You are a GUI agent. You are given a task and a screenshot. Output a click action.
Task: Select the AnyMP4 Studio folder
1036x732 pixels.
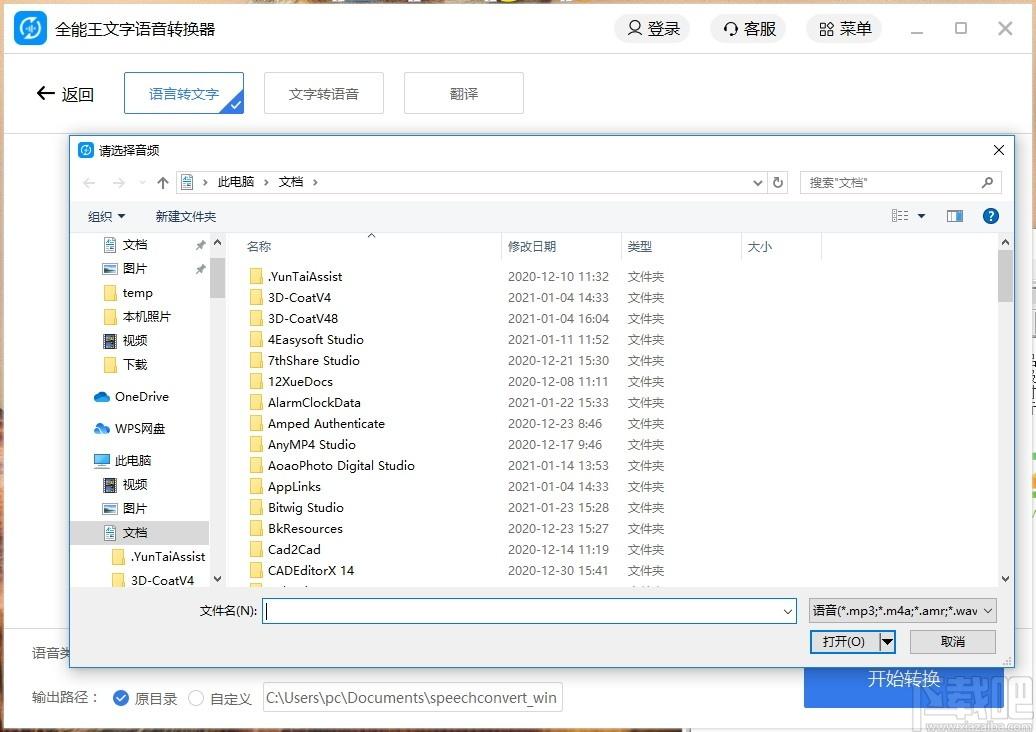(311, 445)
